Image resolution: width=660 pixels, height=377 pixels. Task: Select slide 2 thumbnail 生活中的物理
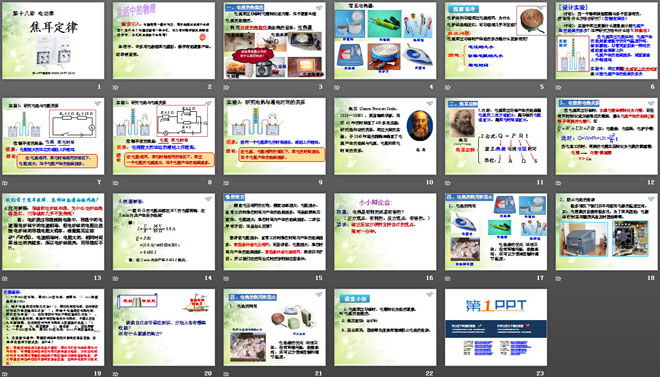coord(164,40)
